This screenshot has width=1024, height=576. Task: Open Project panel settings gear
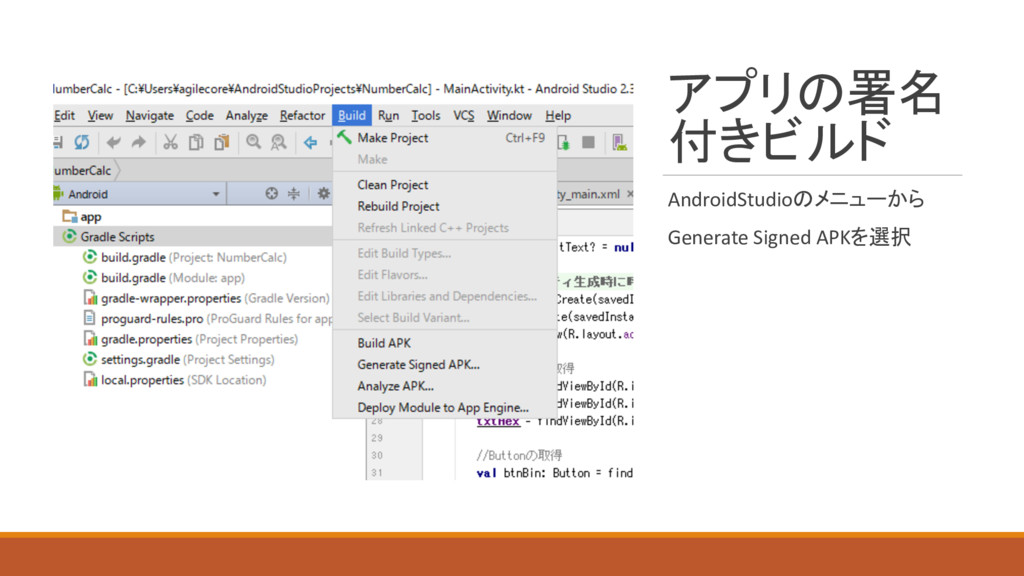[323, 193]
